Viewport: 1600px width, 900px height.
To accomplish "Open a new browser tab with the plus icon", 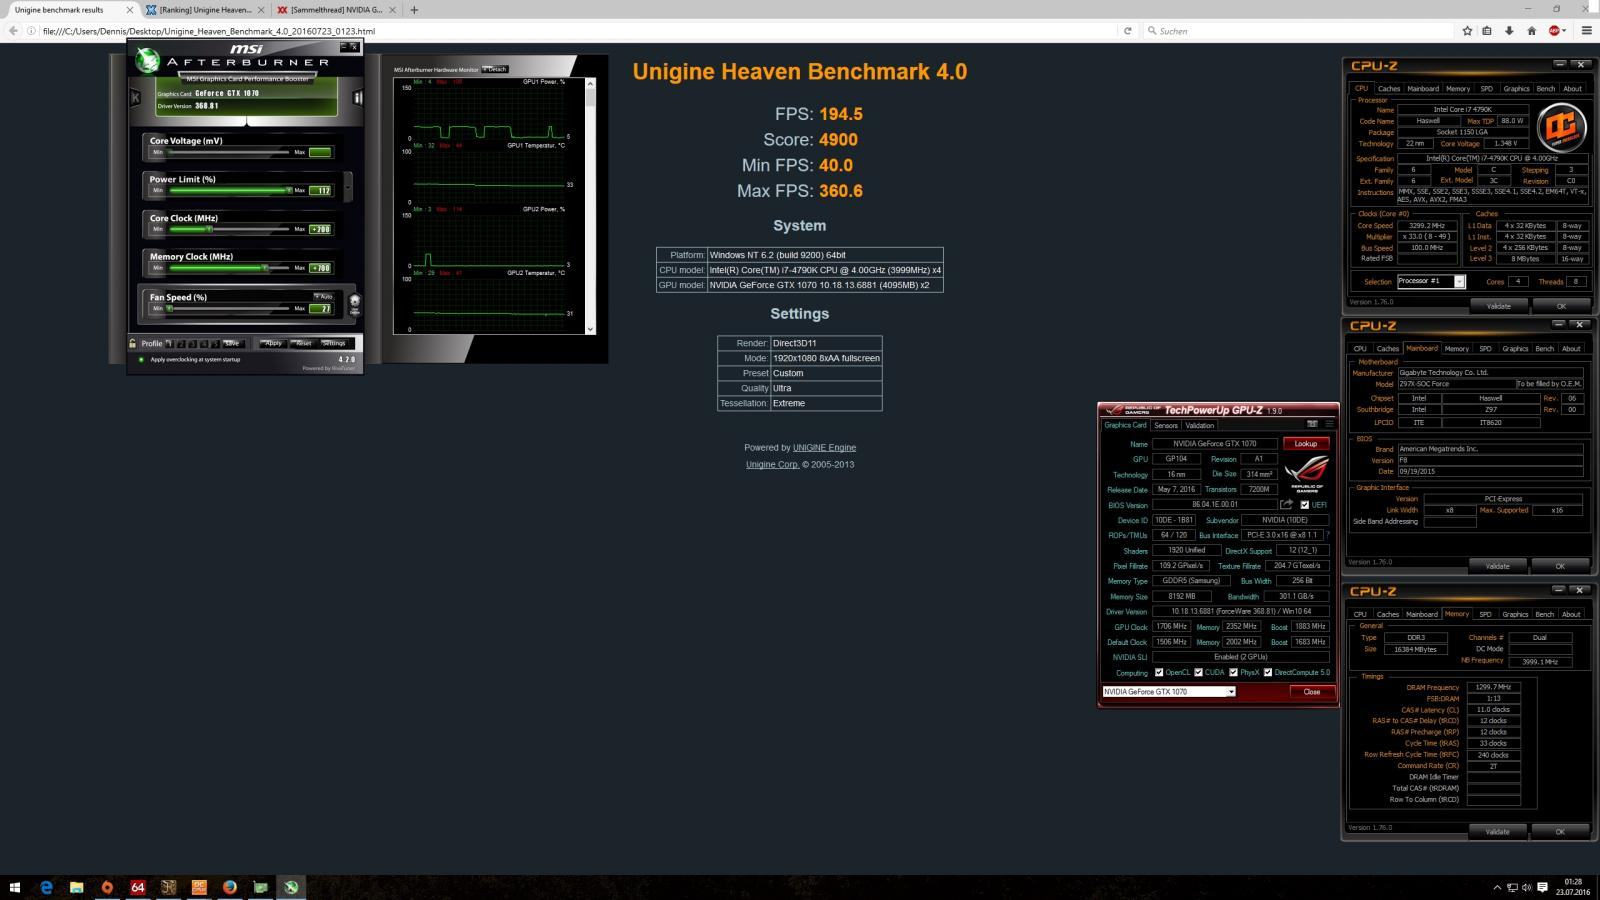I will 414,10.
